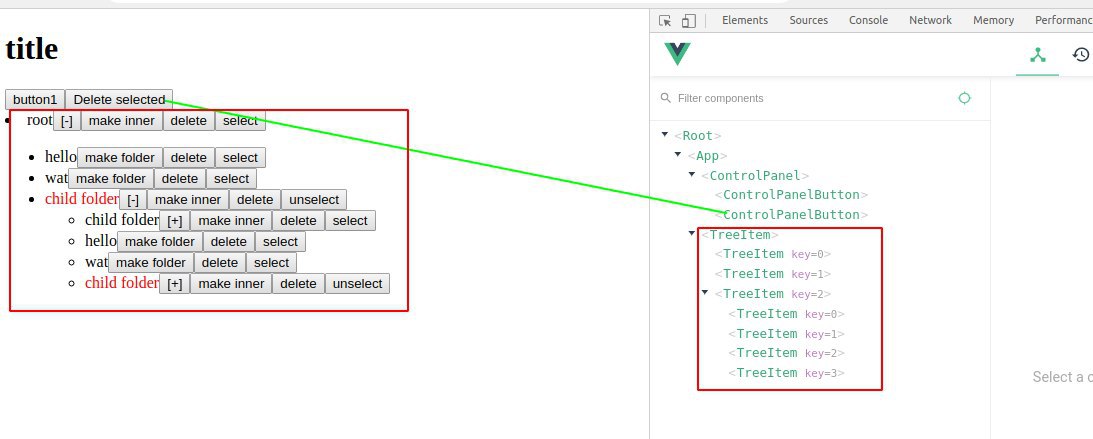Select the App component node

[708, 155]
